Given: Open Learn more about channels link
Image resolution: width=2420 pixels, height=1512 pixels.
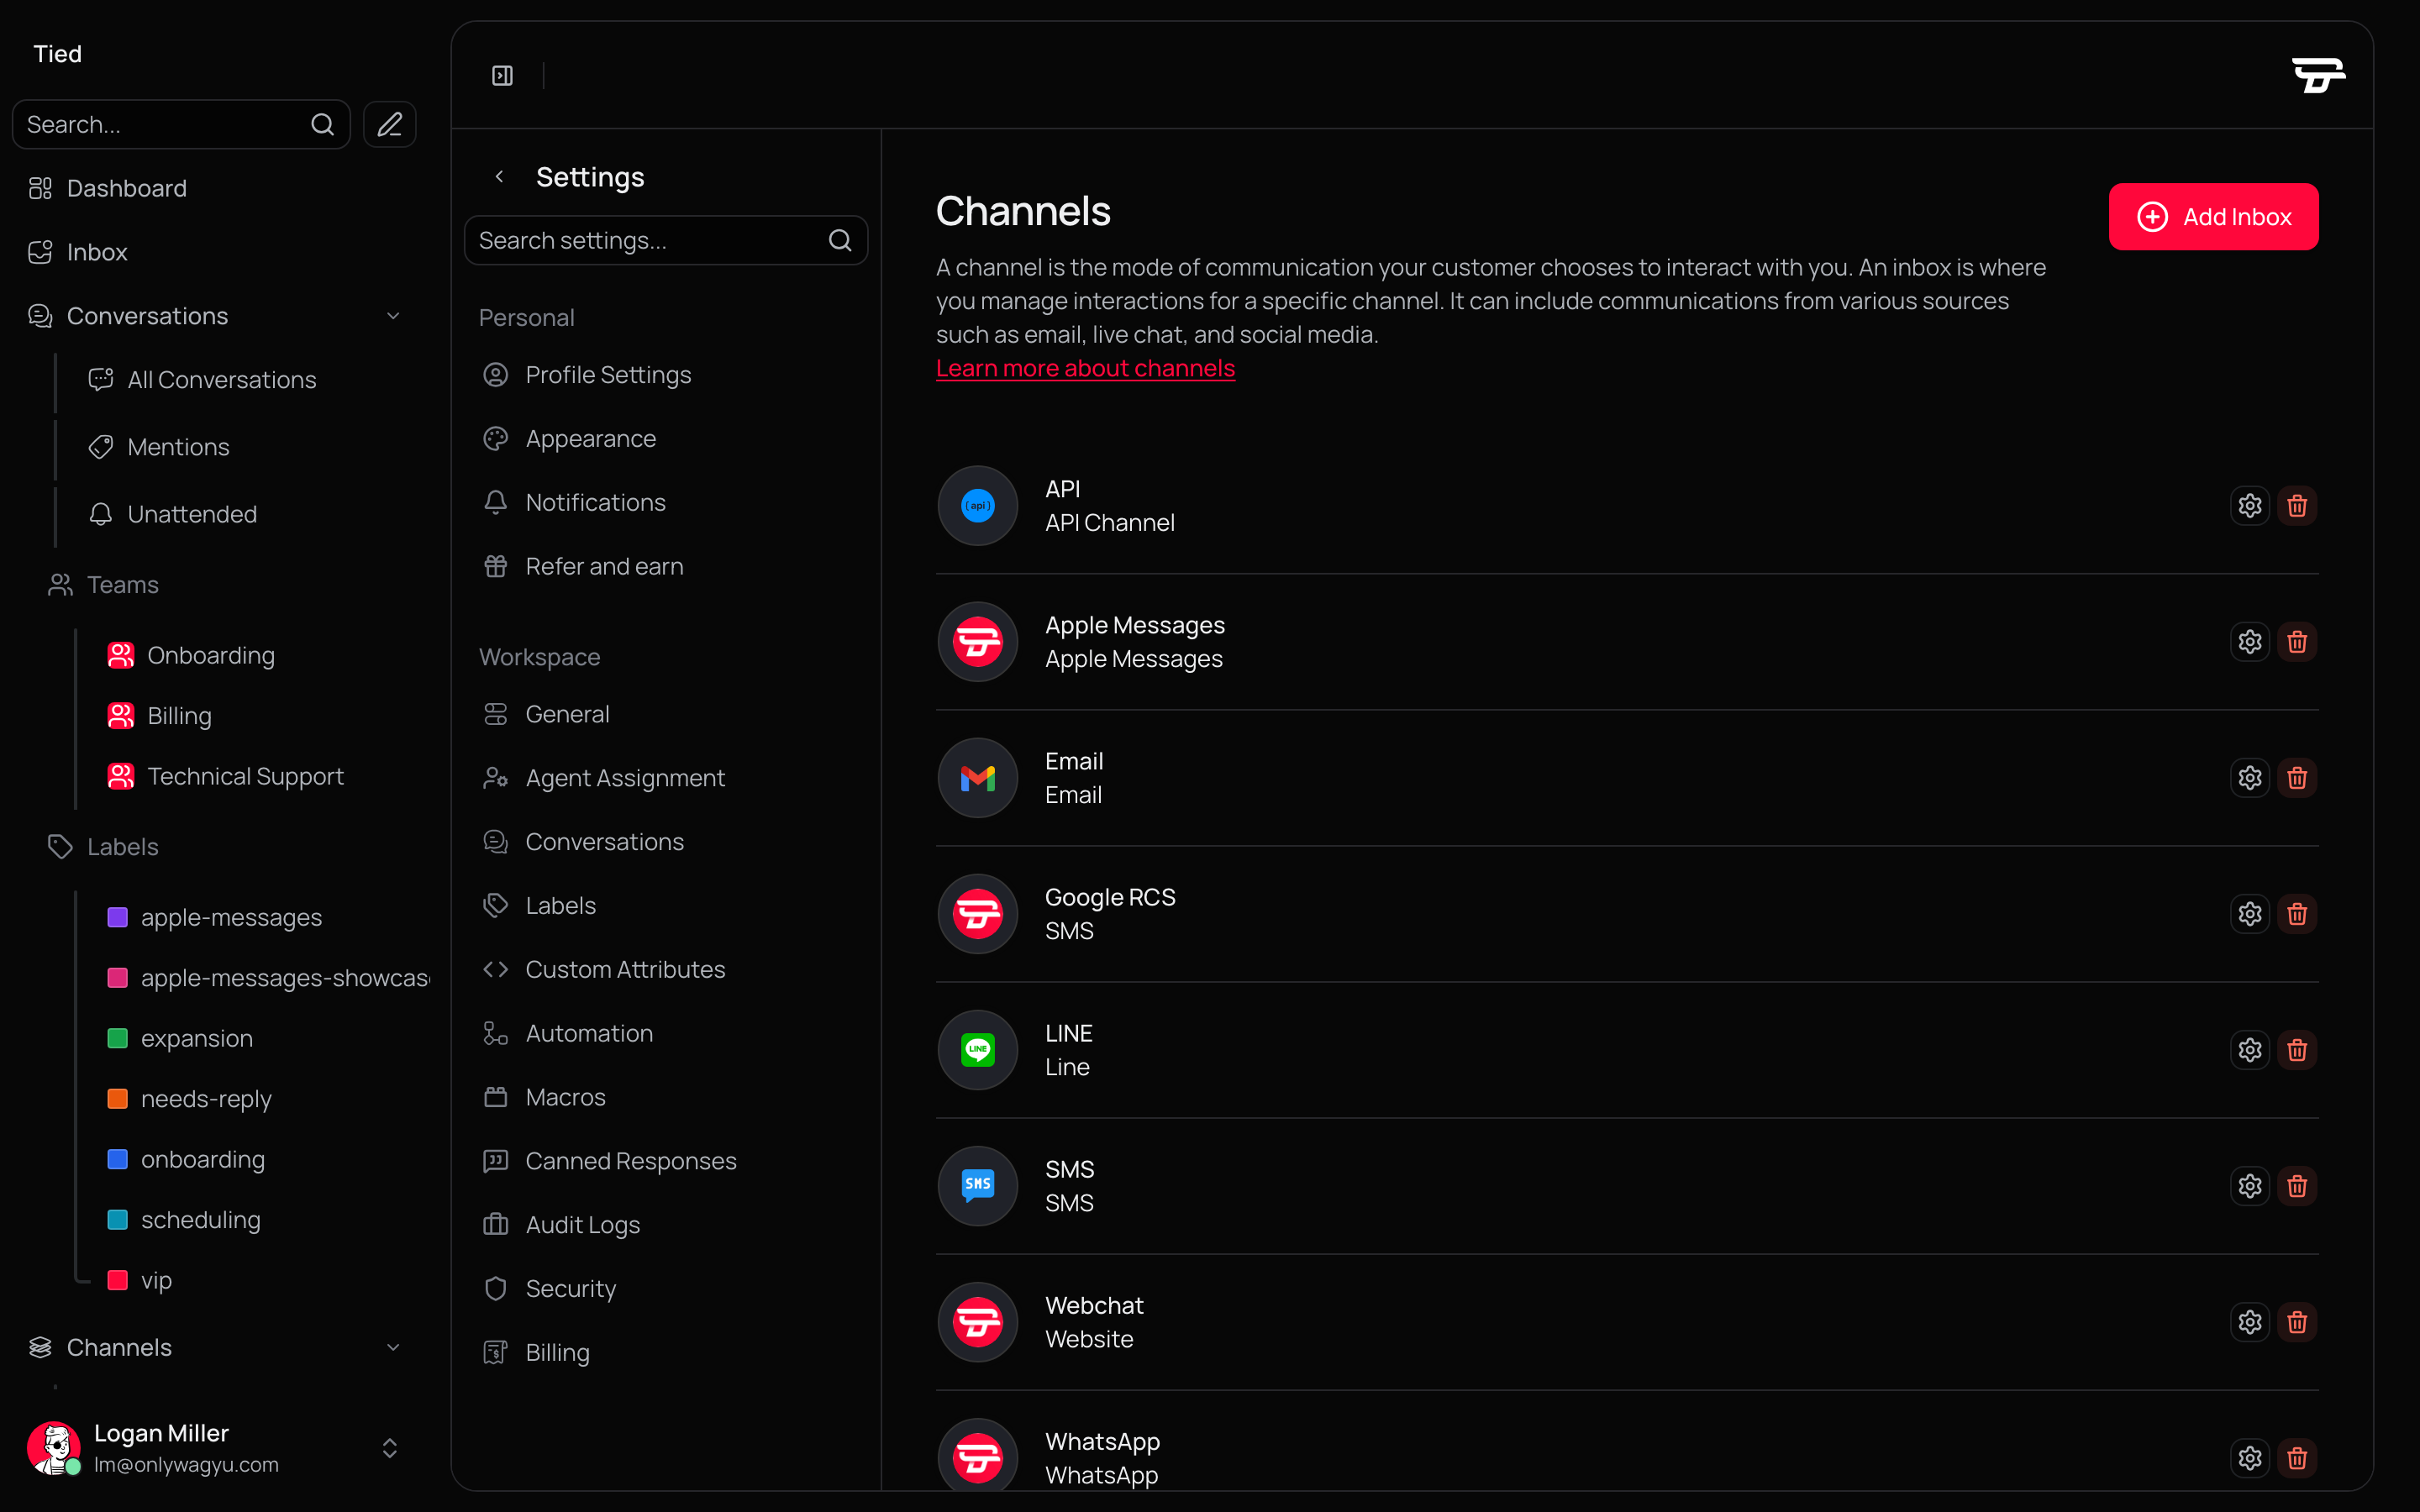Looking at the screenshot, I should (1085, 369).
